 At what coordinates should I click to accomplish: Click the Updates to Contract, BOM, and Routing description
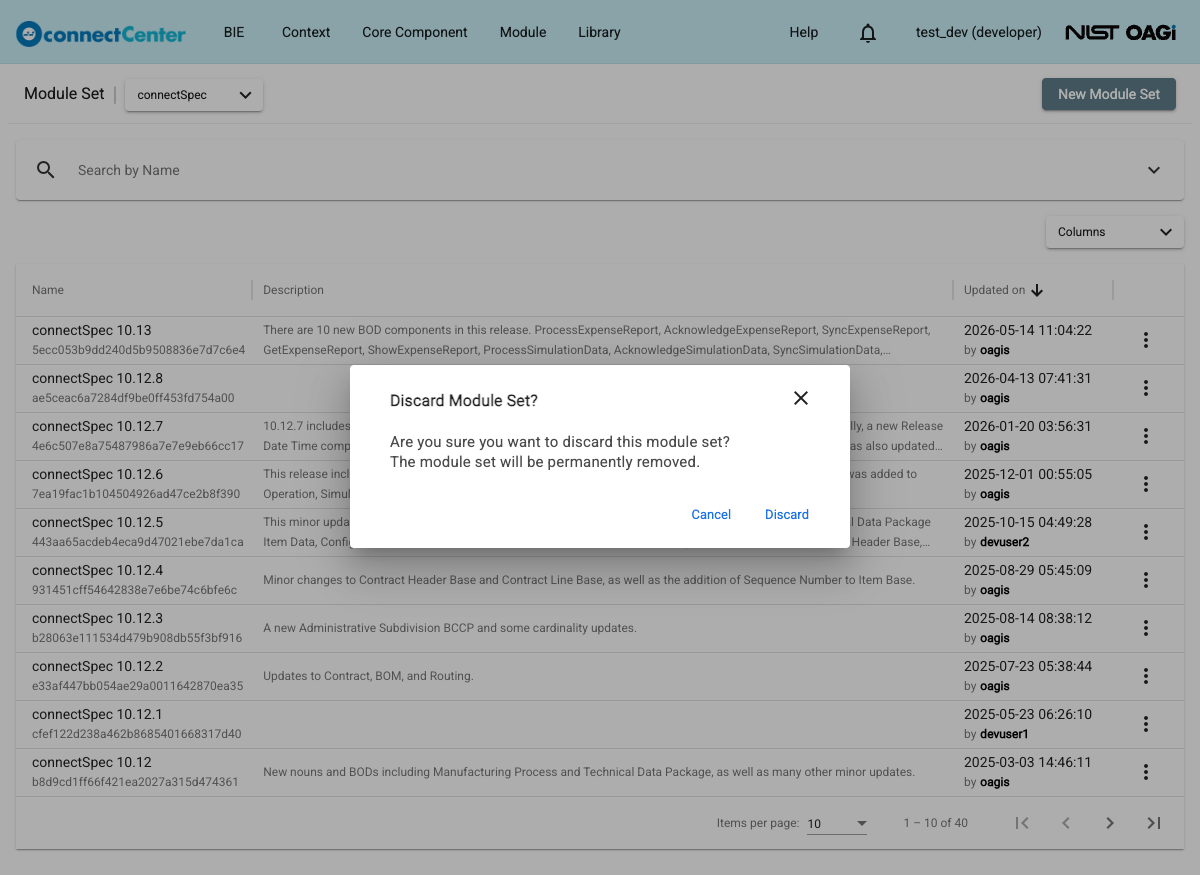(368, 676)
